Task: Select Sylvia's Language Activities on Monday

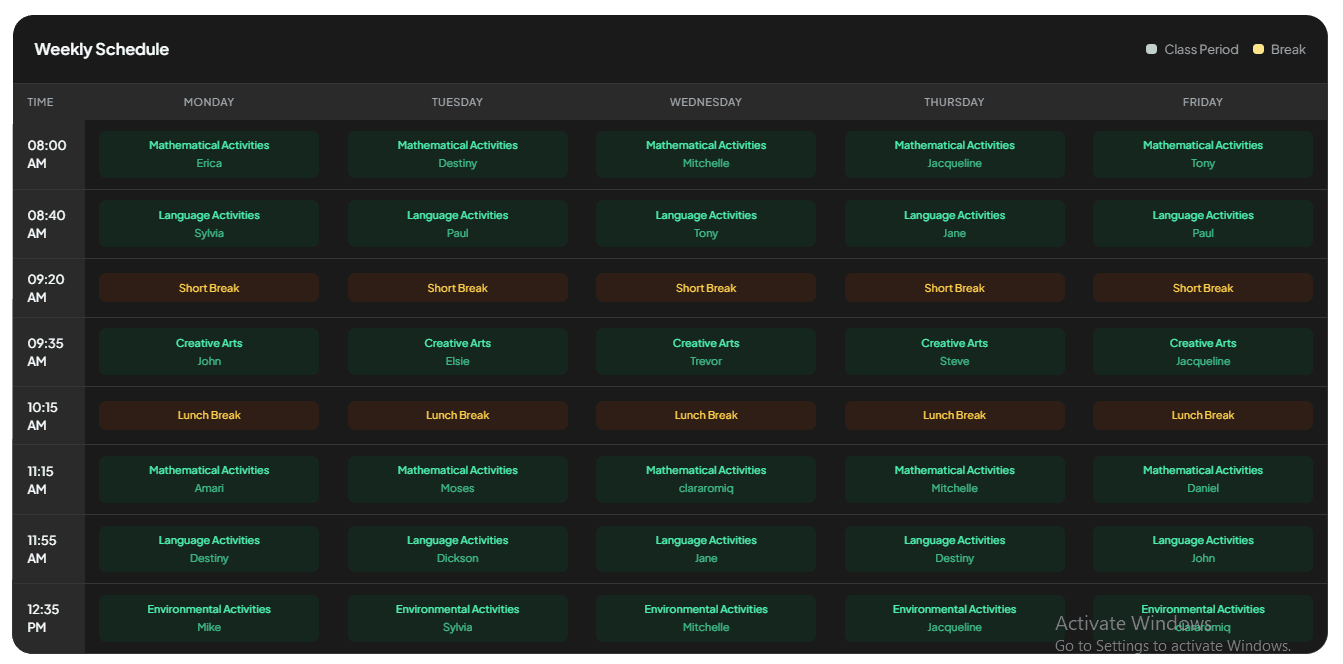Action: 208,223
